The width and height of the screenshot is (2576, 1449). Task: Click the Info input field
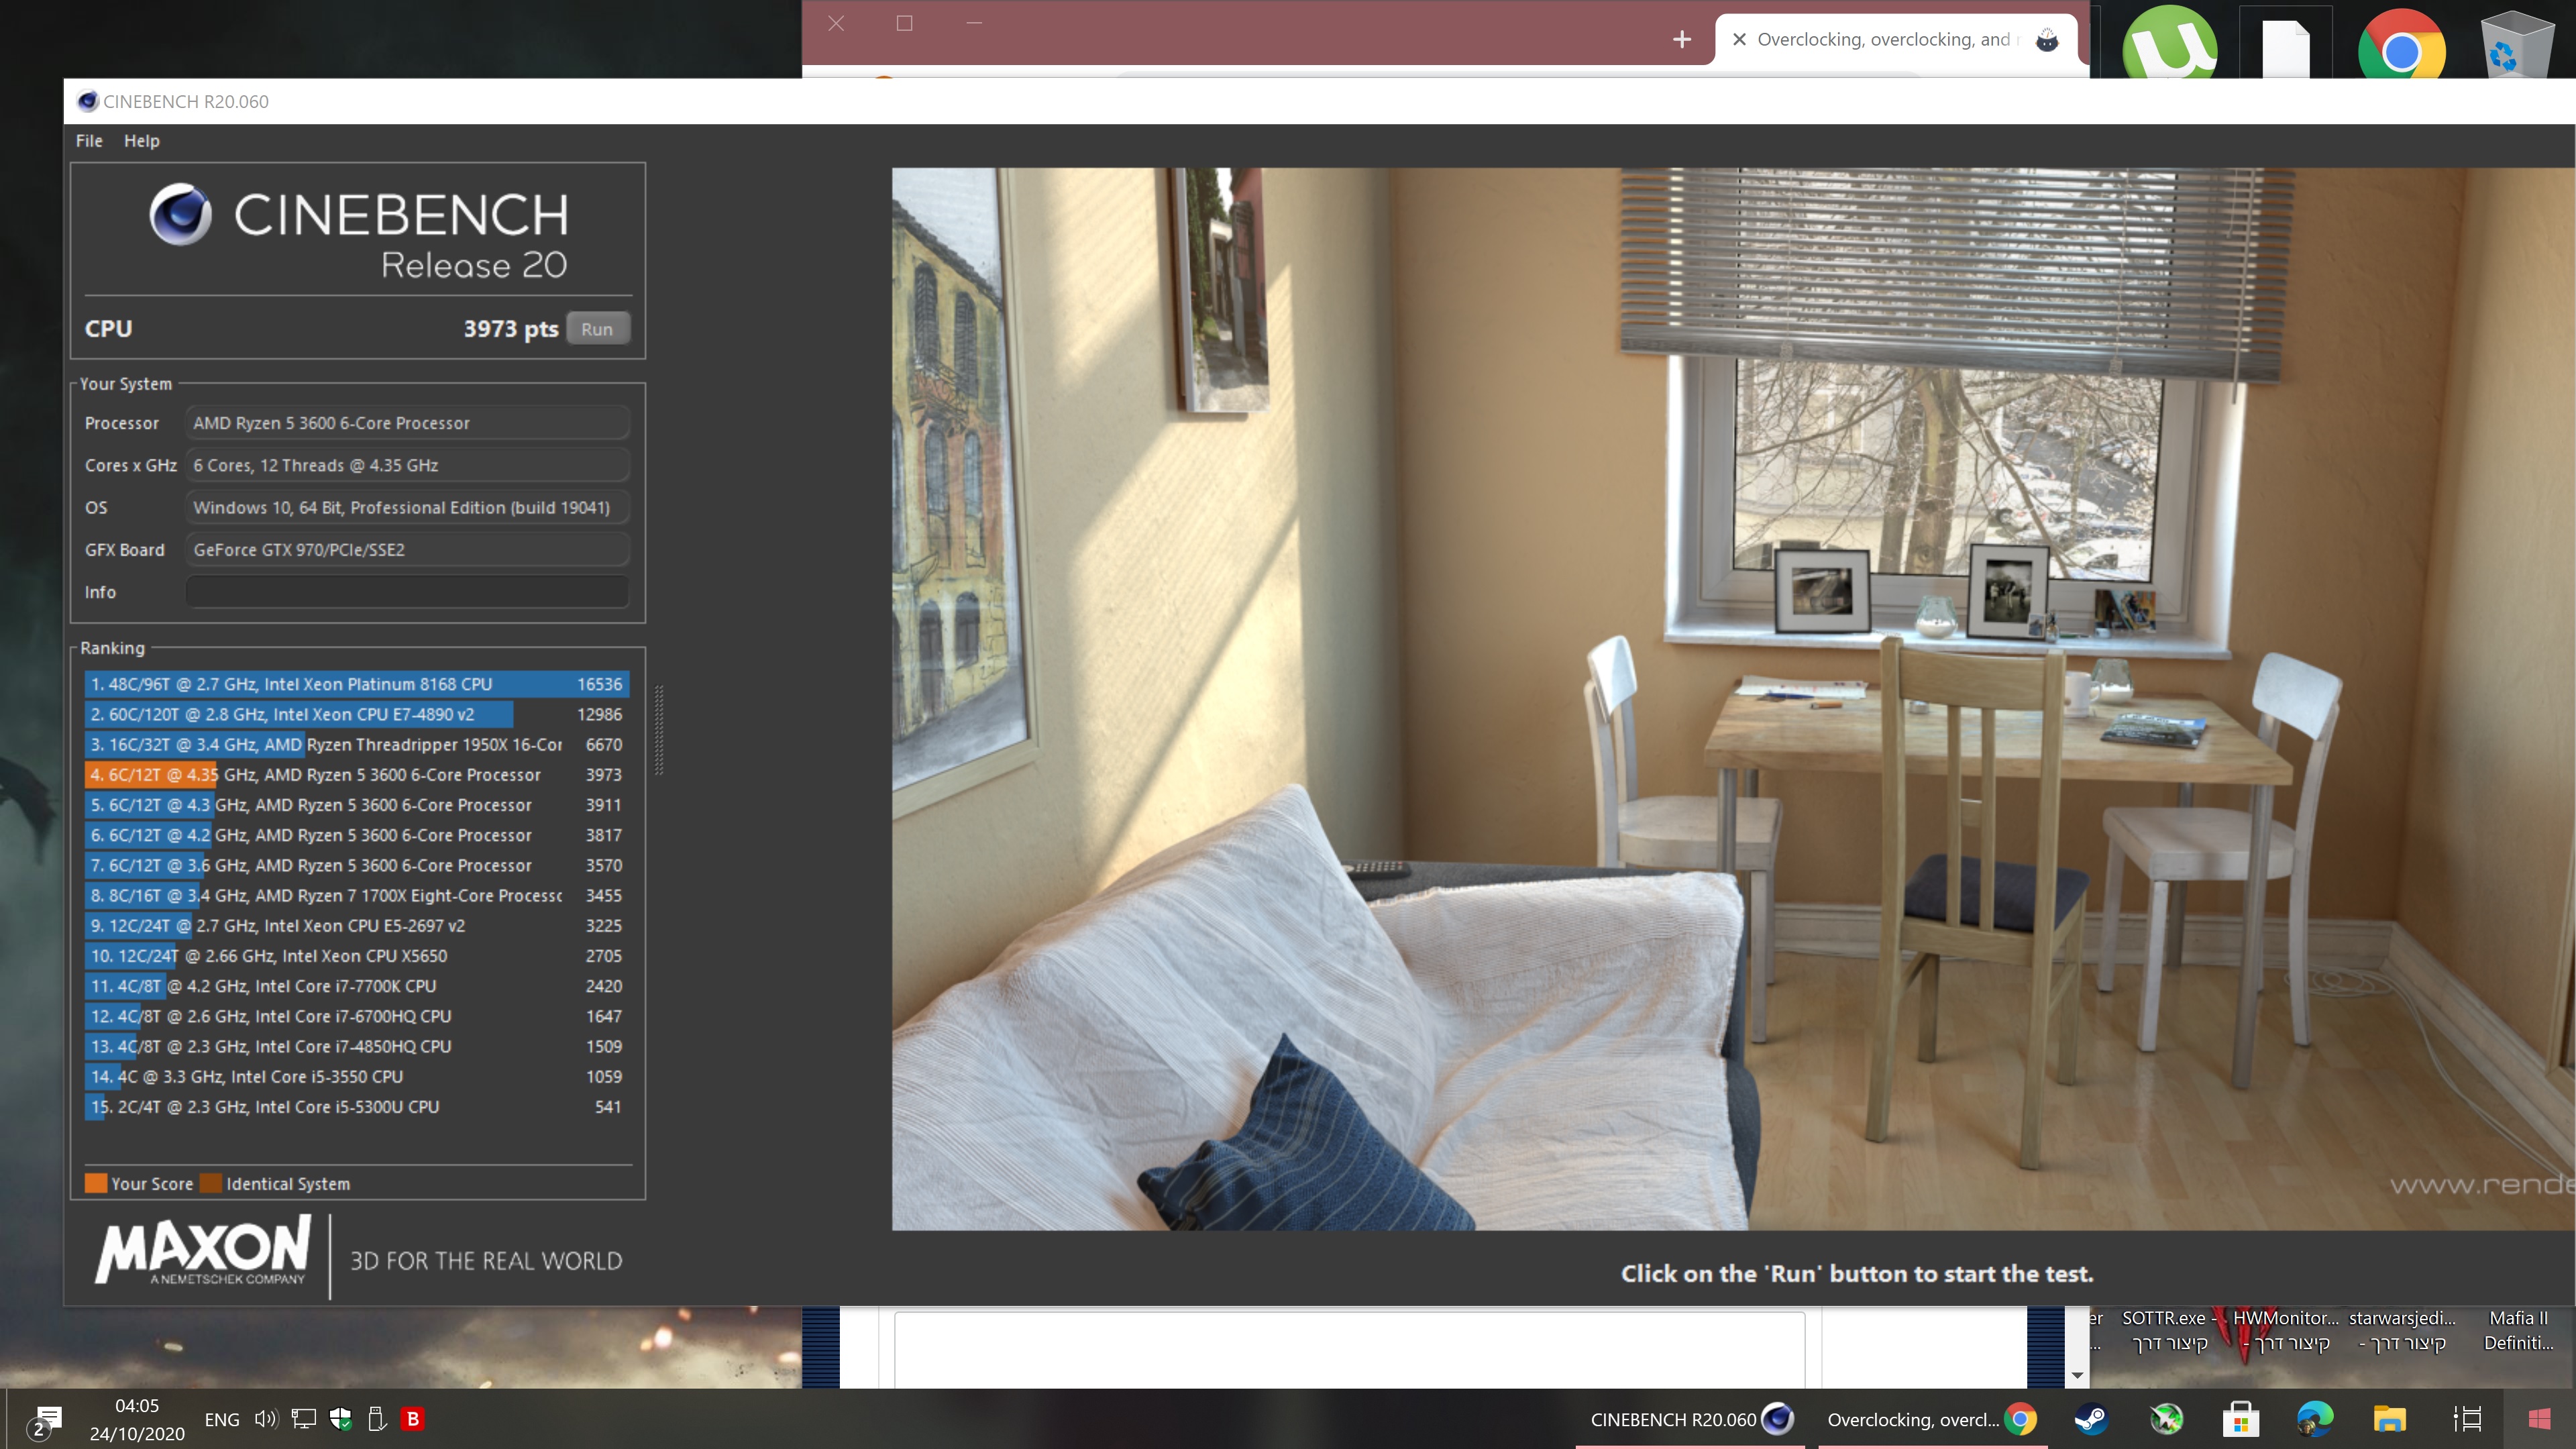[407, 592]
